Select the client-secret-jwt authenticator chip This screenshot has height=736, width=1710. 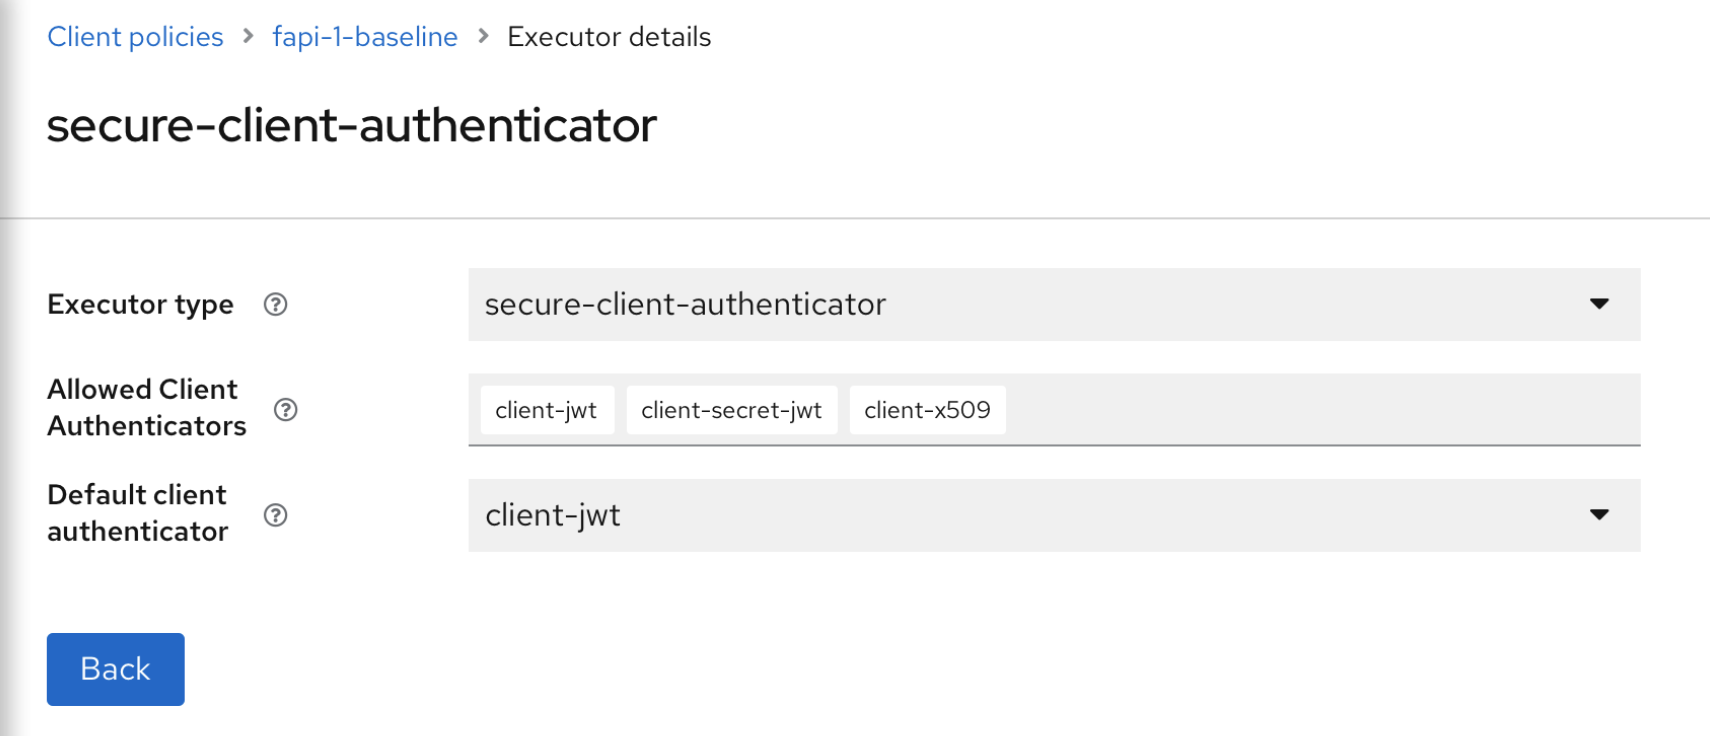point(731,409)
